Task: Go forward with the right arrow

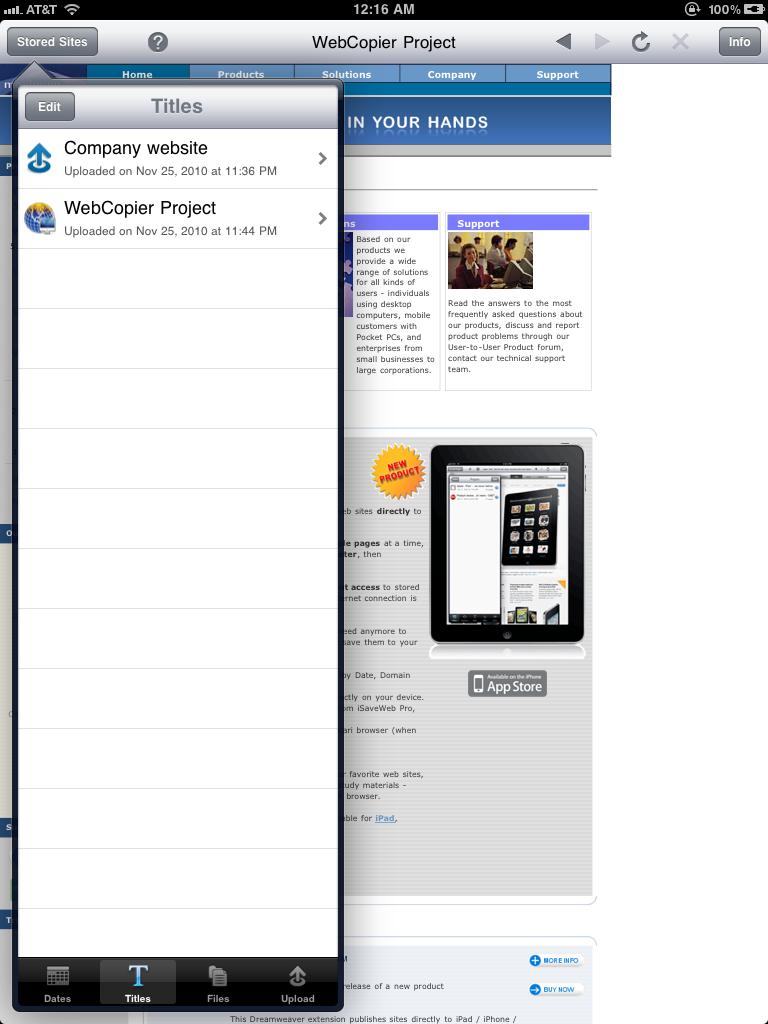Action: [602, 42]
